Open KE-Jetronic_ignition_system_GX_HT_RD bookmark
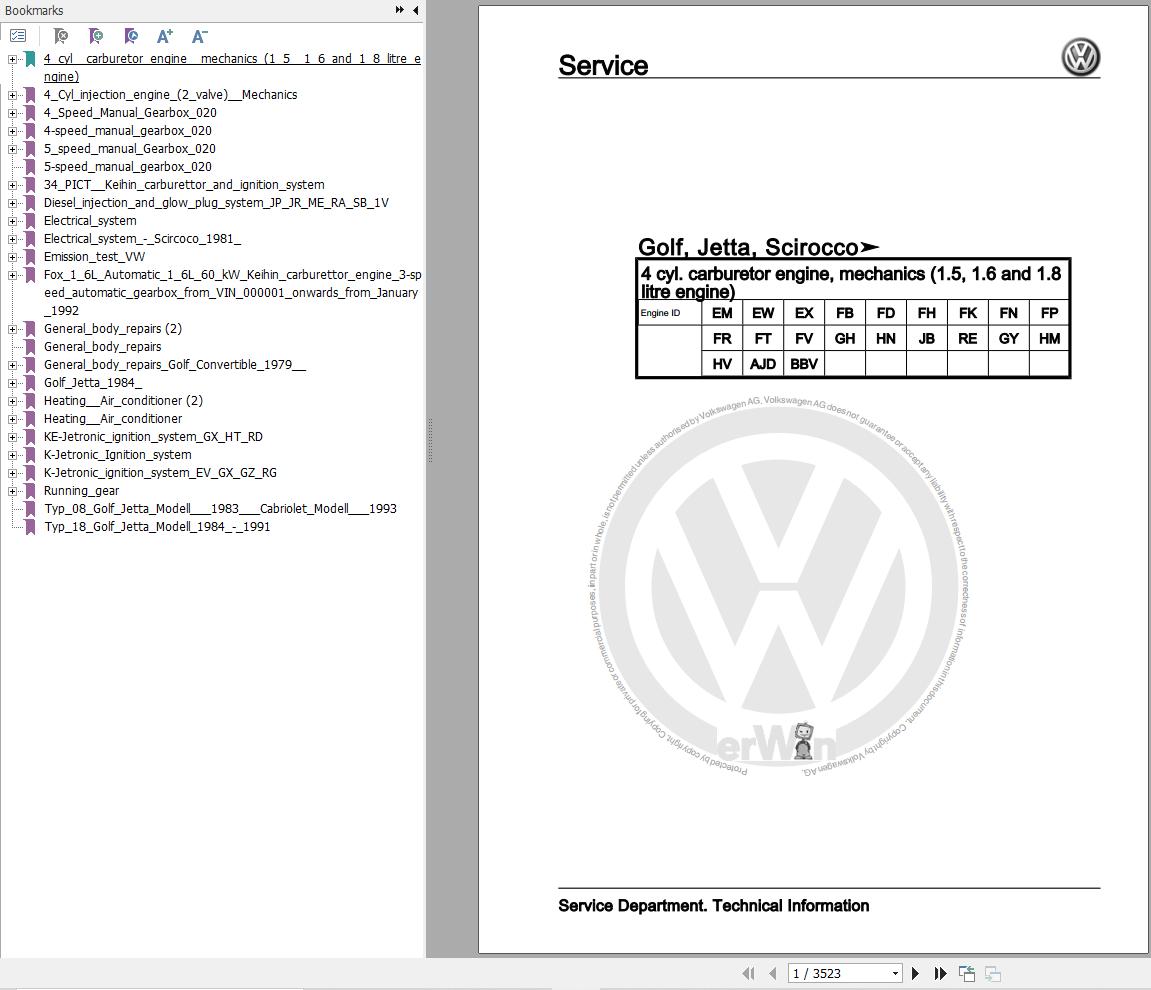This screenshot has height=990, width=1151. (x=153, y=437)
